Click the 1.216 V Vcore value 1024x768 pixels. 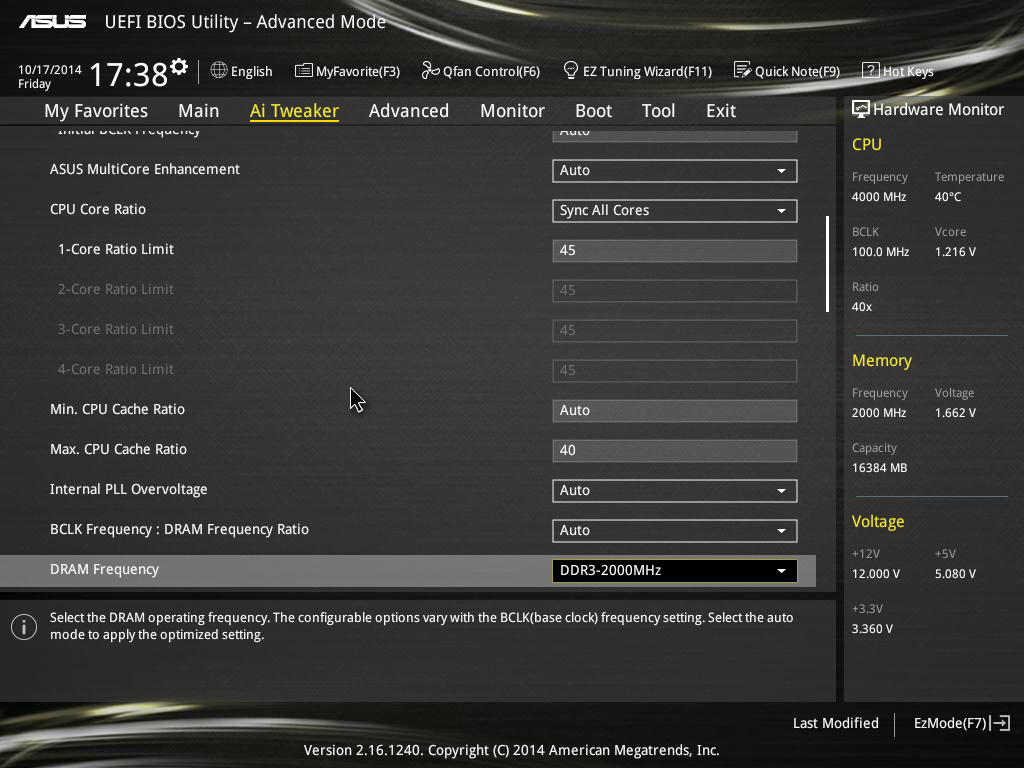point(955,251)
